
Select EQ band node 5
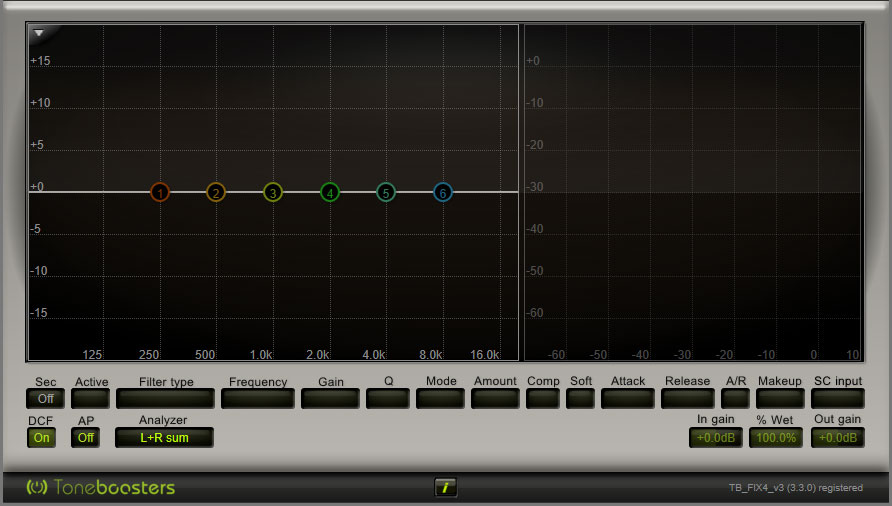pos(386,192)
